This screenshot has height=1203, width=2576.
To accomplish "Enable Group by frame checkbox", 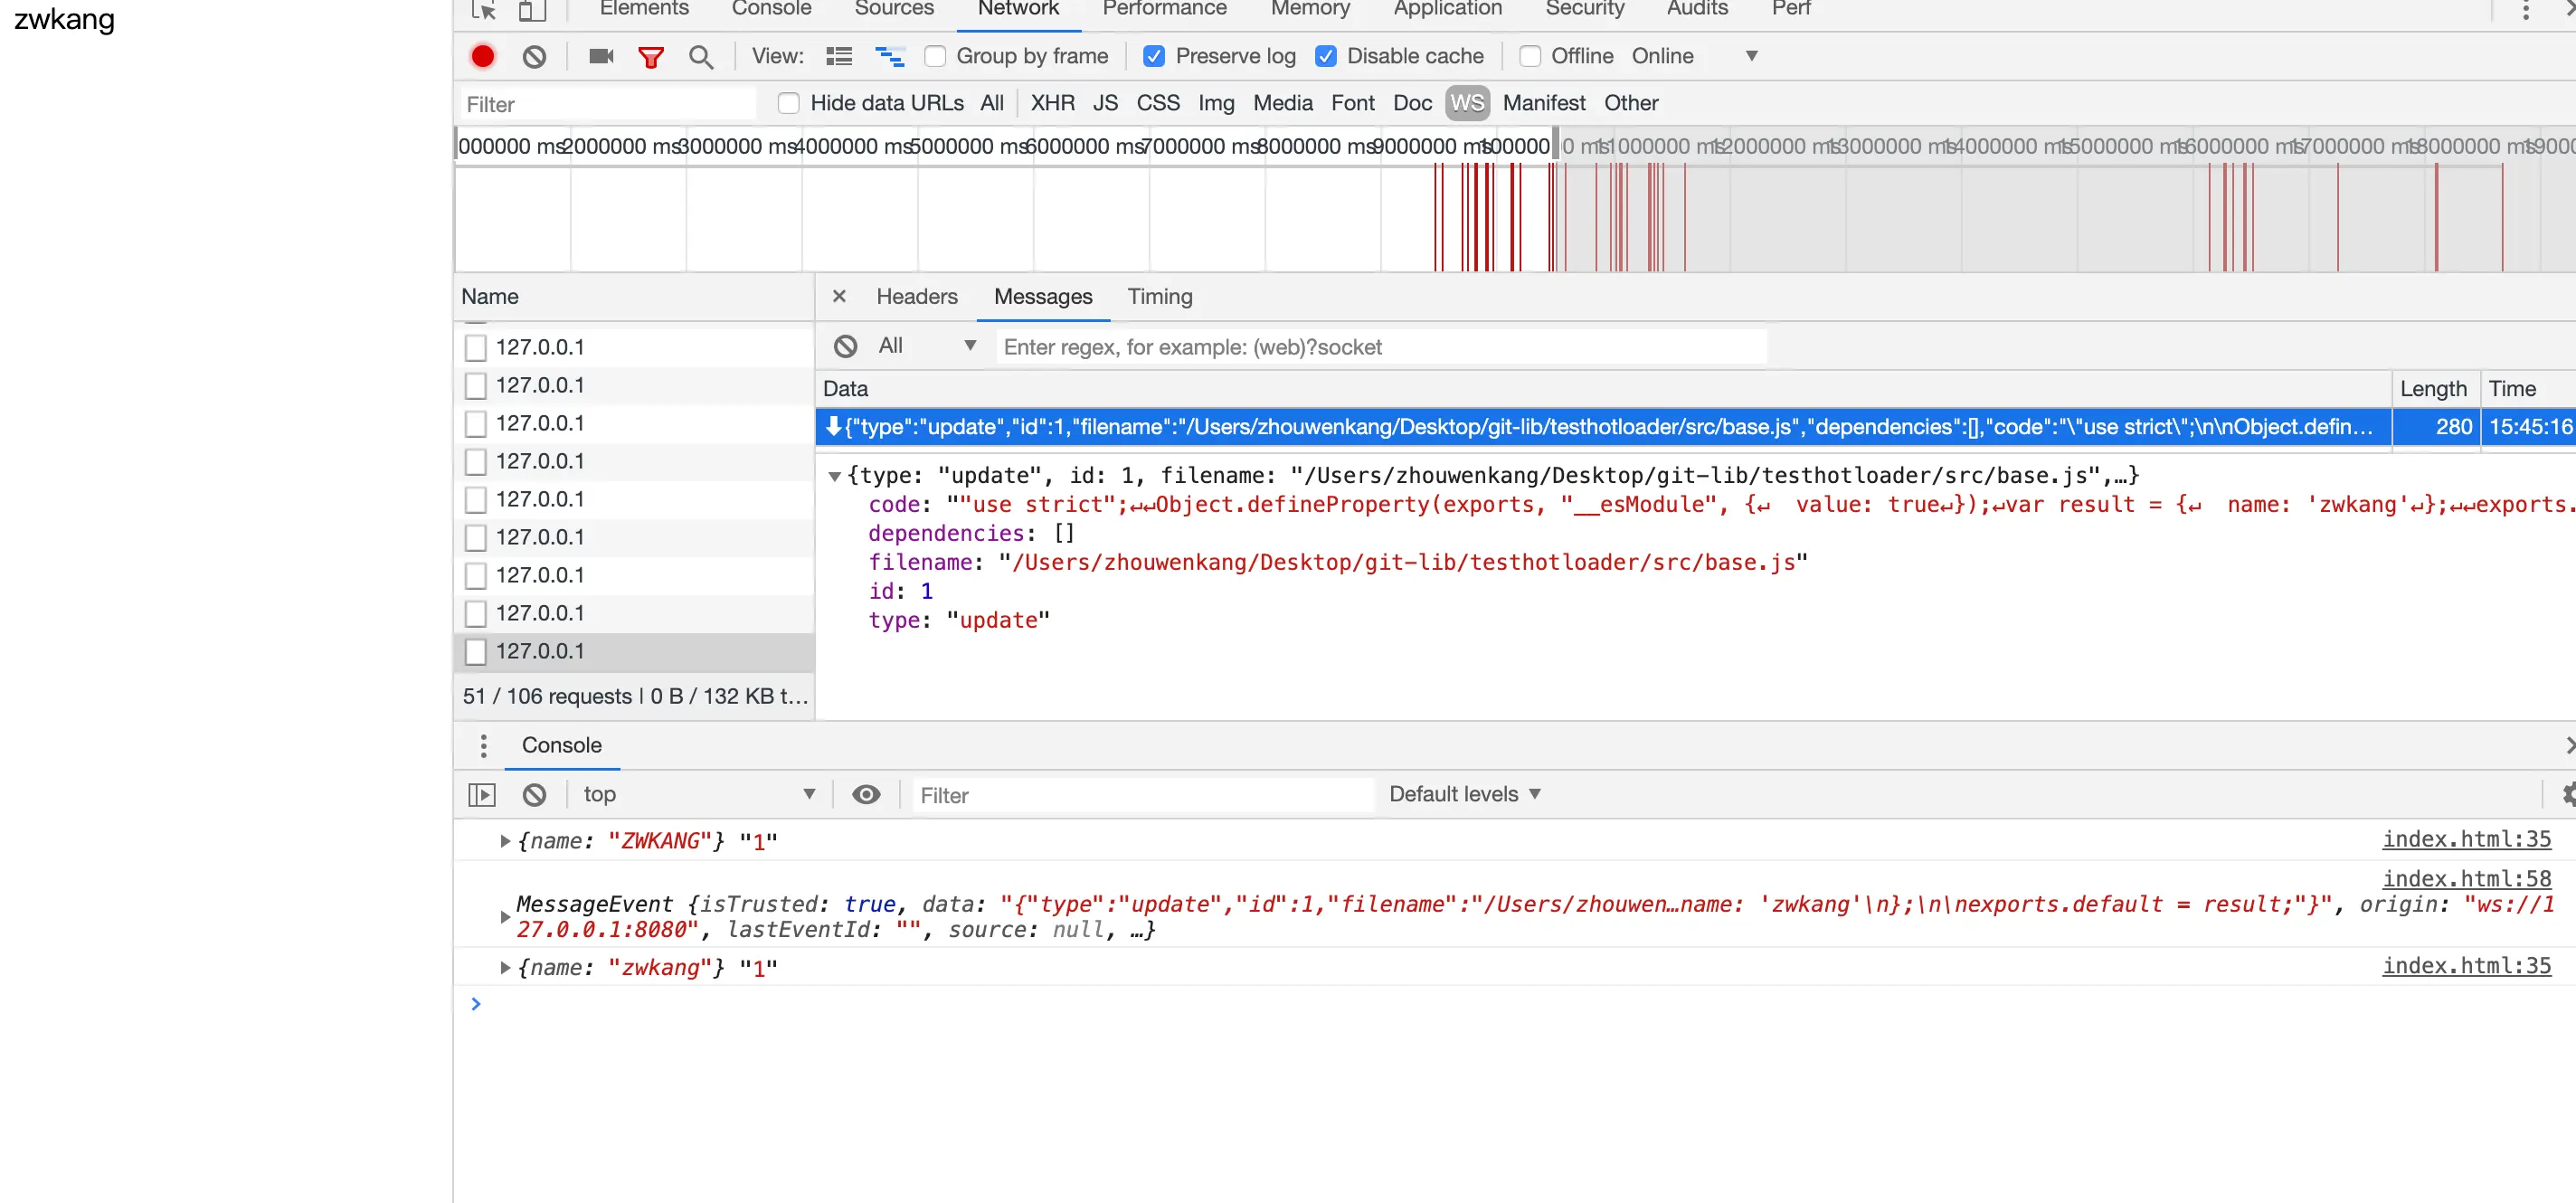I will coord(935,56).
